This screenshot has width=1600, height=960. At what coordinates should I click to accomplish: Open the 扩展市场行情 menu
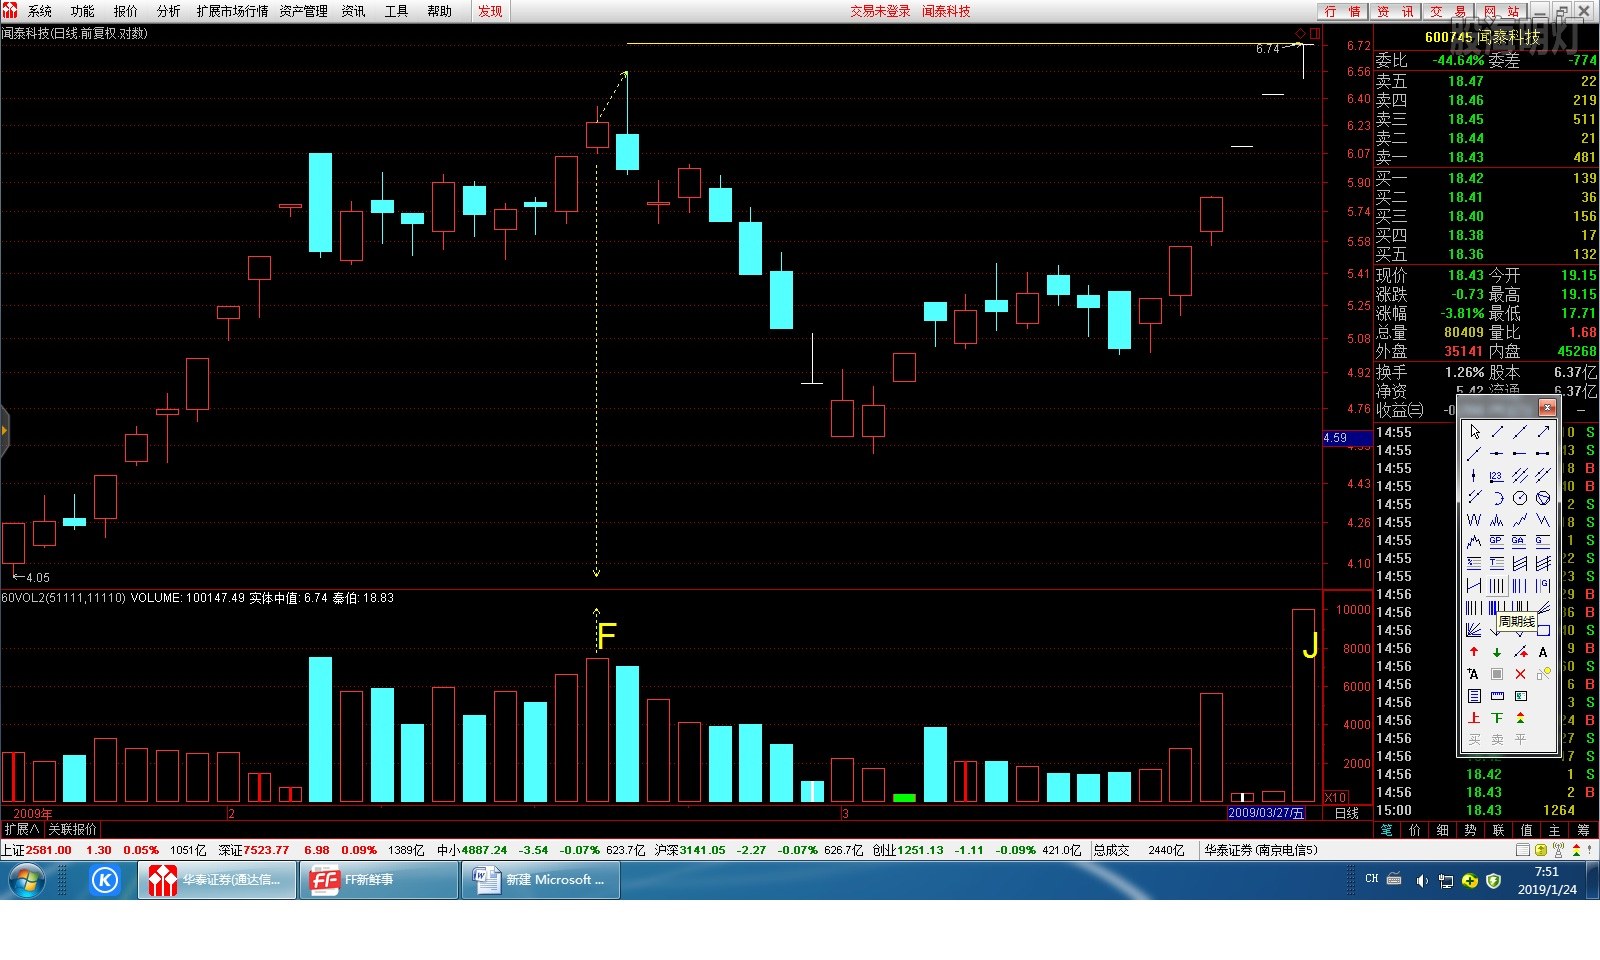pyautogui.click(x=232, y=11)
